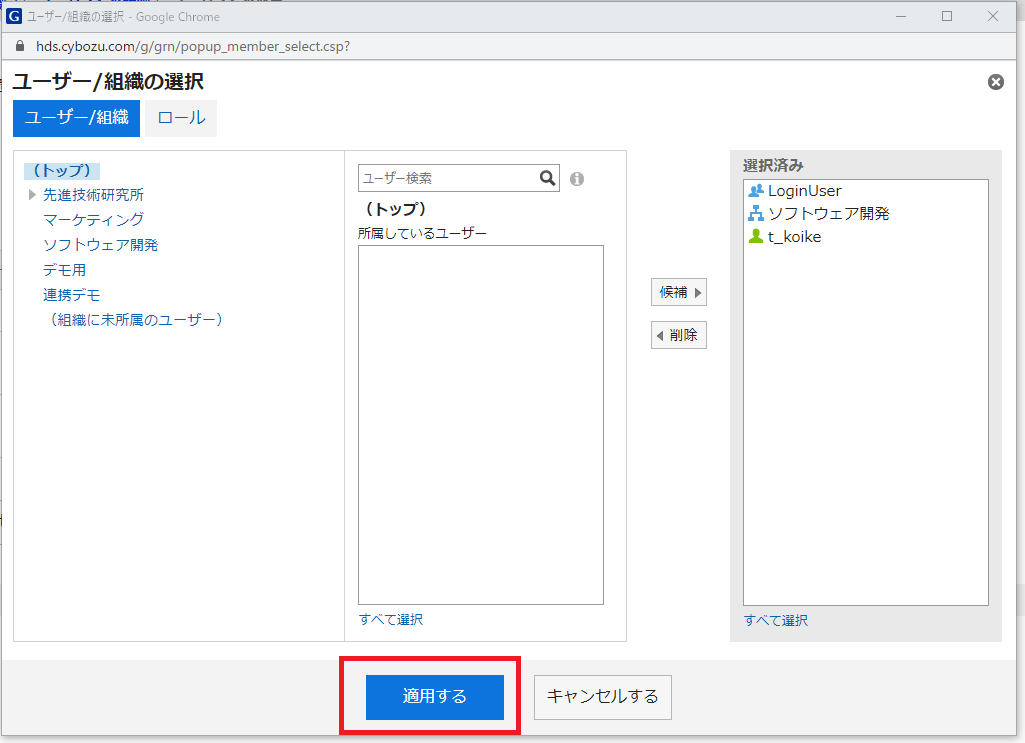Click the 候補 add button

679,293
